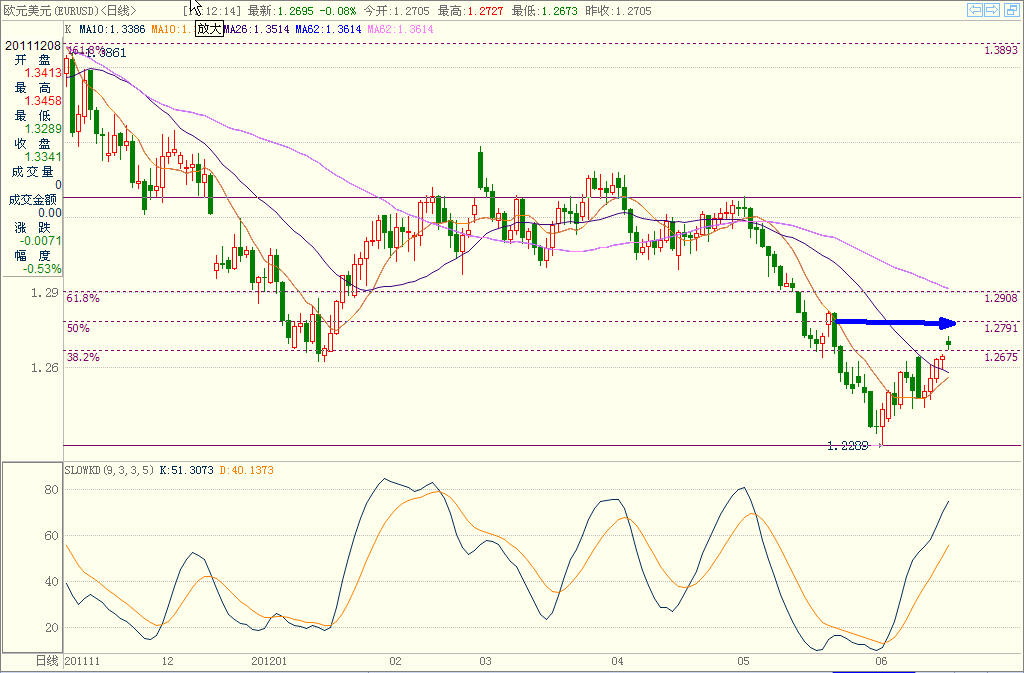Click the 05 month marker on time axis
The image size is (1024, 673).
pos(743,661)
